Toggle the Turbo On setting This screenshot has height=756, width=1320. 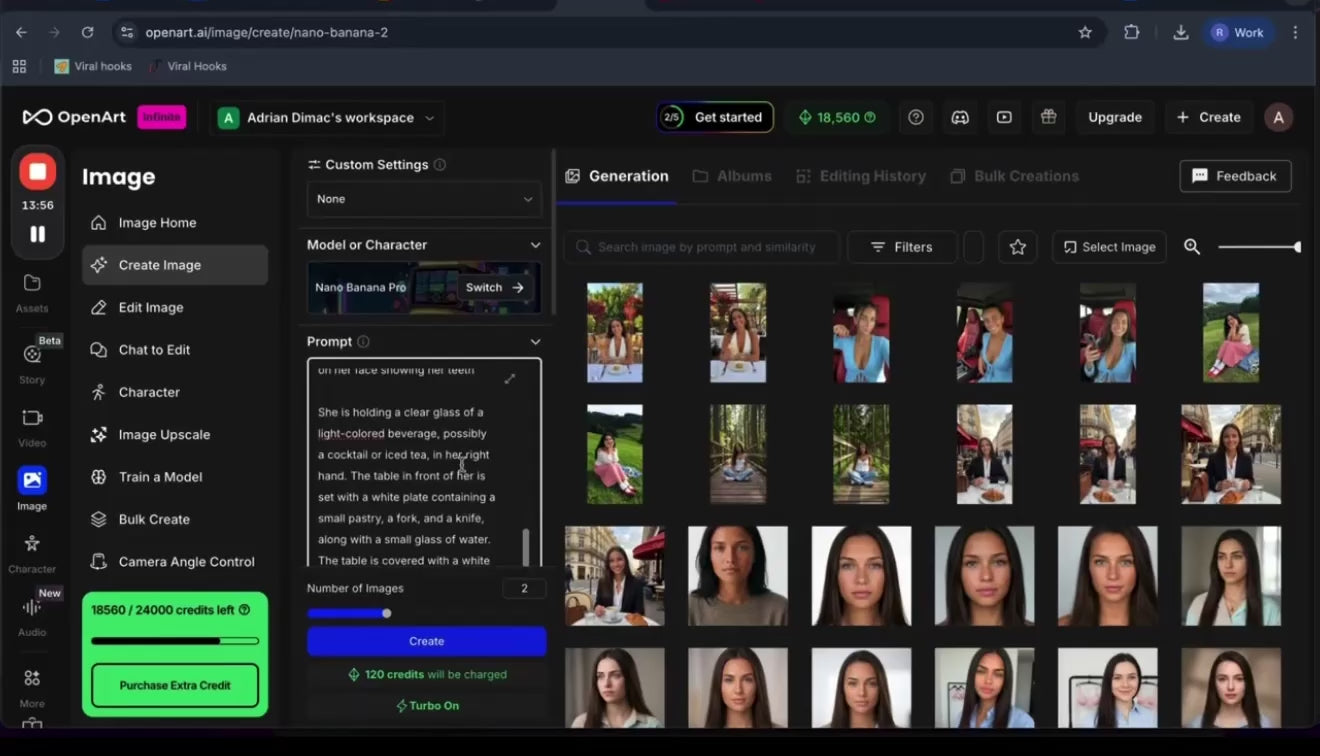pyautogui.click(x=427, y=706)
